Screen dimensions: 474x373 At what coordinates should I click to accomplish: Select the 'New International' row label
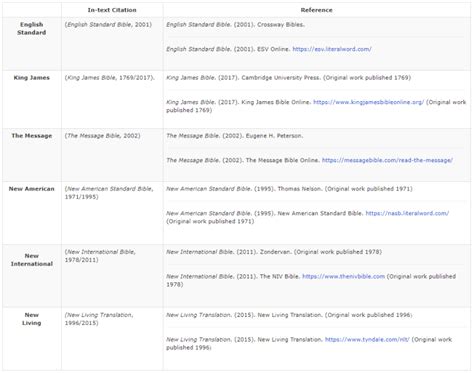point(32,260)
